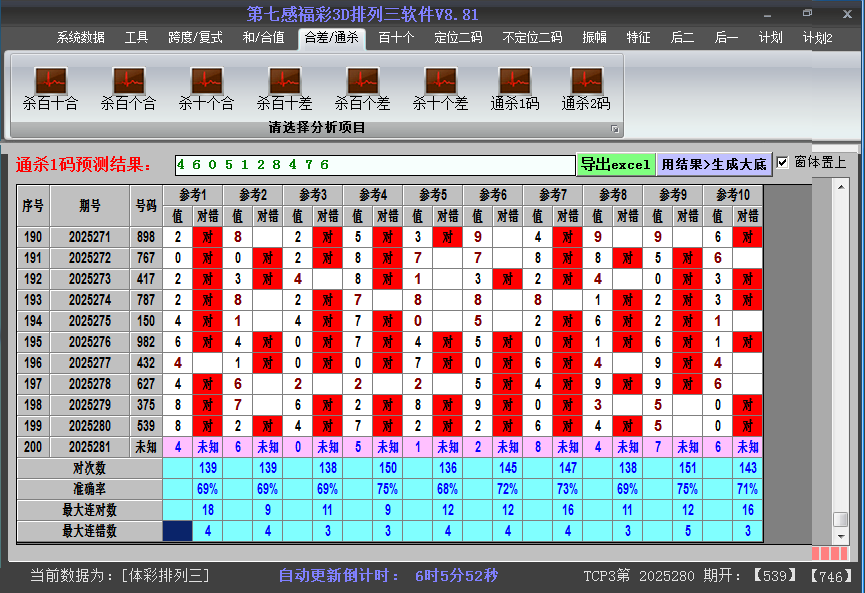Open the 振幅 tab
The width and height of the screenshot is (865, 593).
(x=591, y=37)
